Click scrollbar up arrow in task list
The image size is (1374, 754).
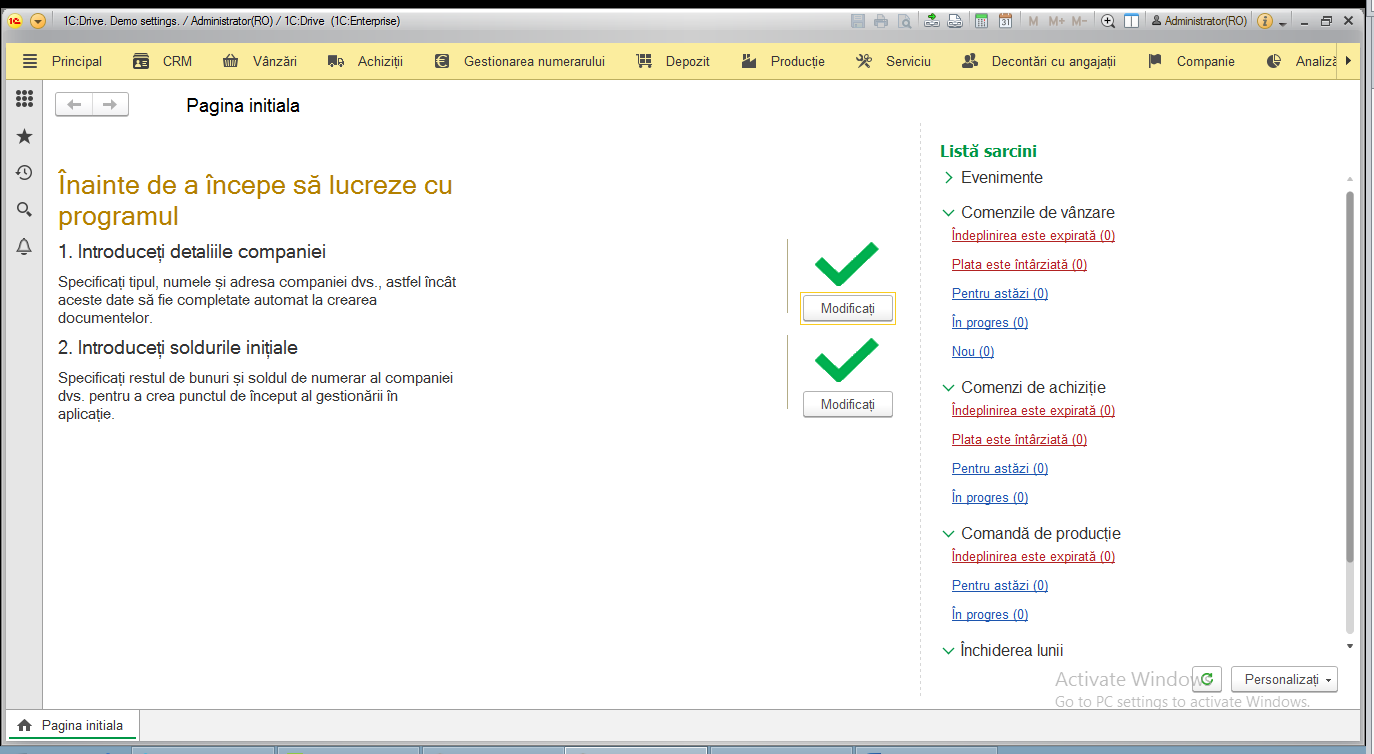[1350, 177]
